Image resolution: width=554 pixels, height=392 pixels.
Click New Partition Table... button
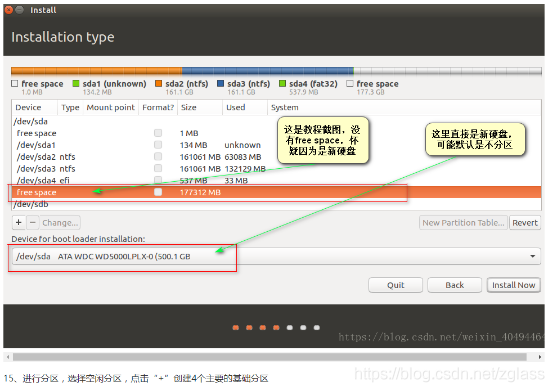tap(463, 223)
